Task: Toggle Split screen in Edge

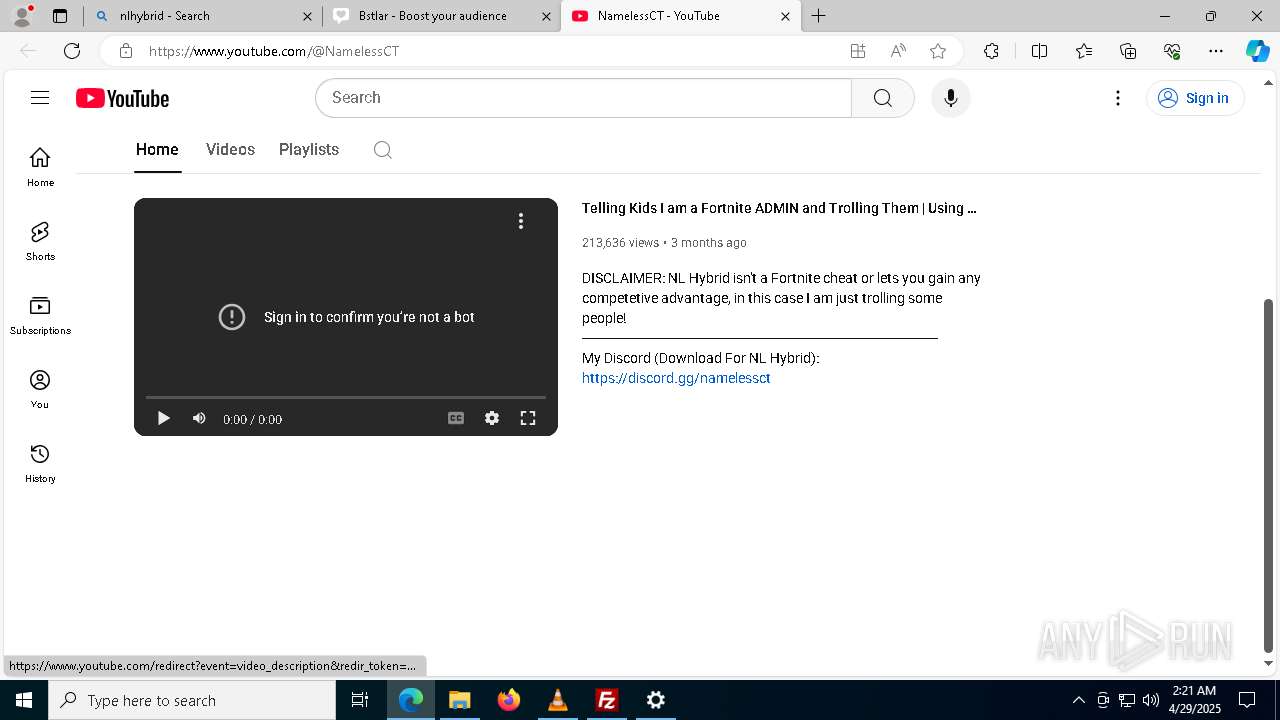Action: tap(1039, 51)
